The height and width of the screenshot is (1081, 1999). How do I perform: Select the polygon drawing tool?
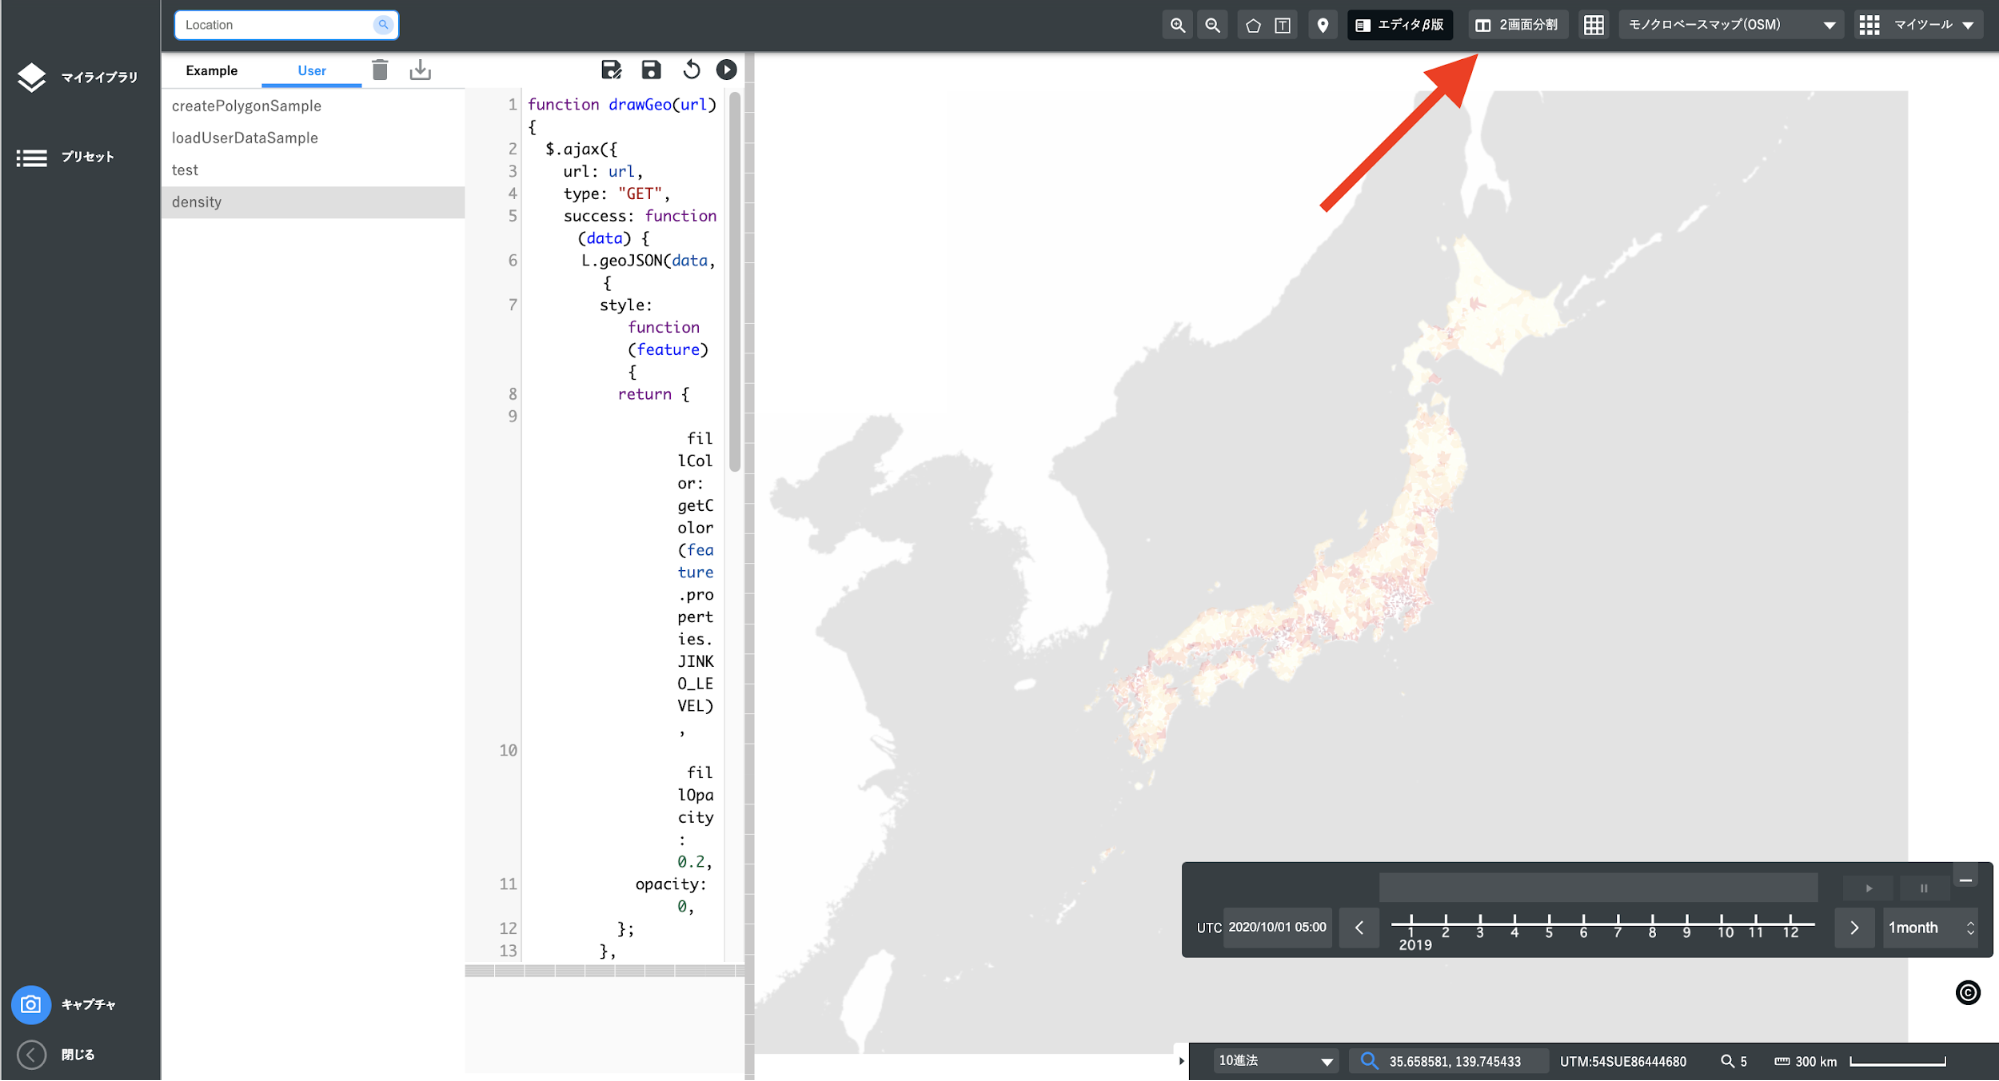point(1252,25)
